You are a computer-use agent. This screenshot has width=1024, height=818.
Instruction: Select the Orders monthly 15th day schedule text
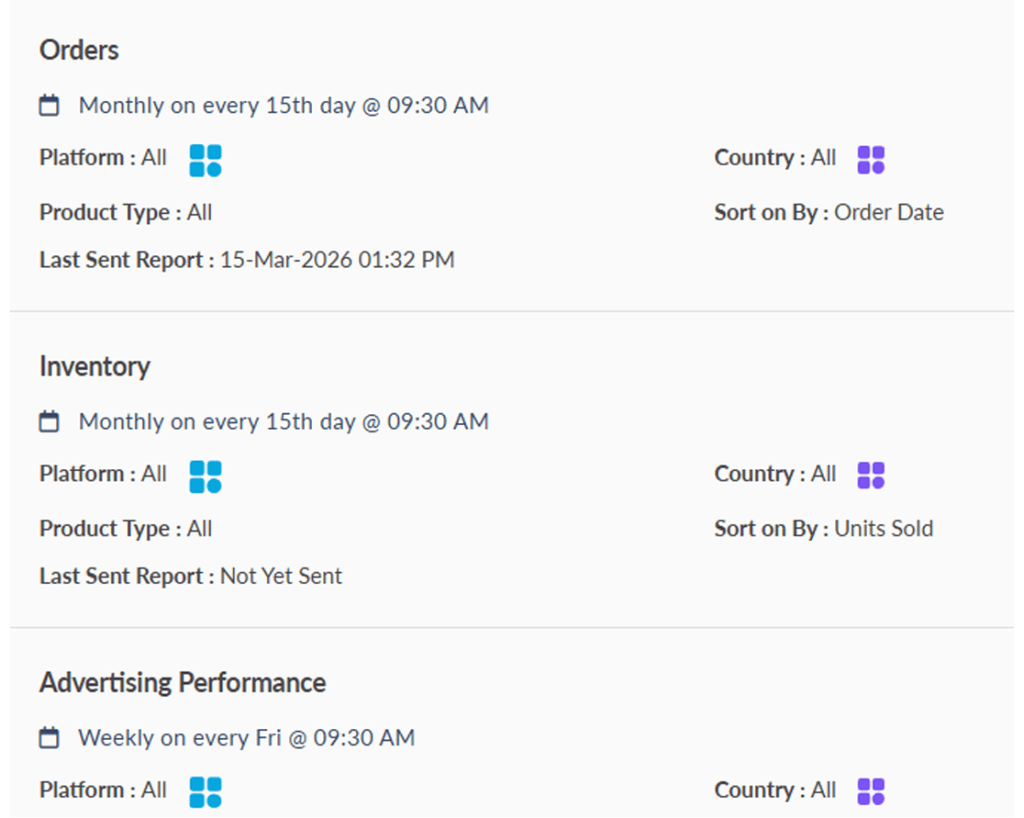click(283, 105)
